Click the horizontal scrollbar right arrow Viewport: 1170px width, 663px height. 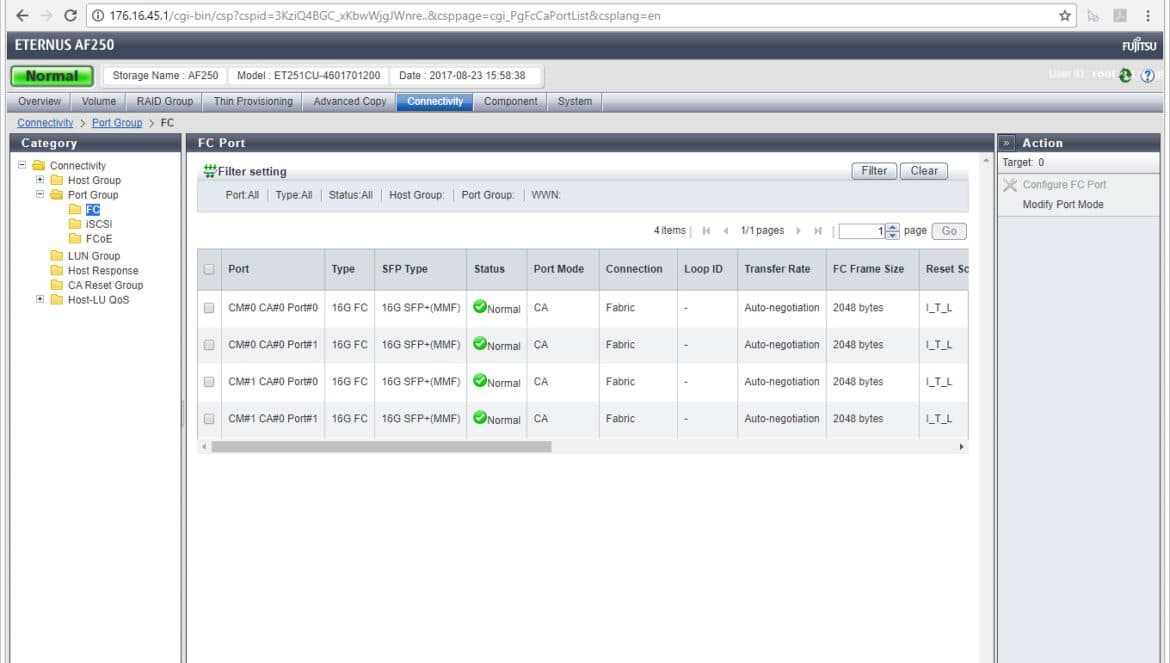(x=961, y=447)
